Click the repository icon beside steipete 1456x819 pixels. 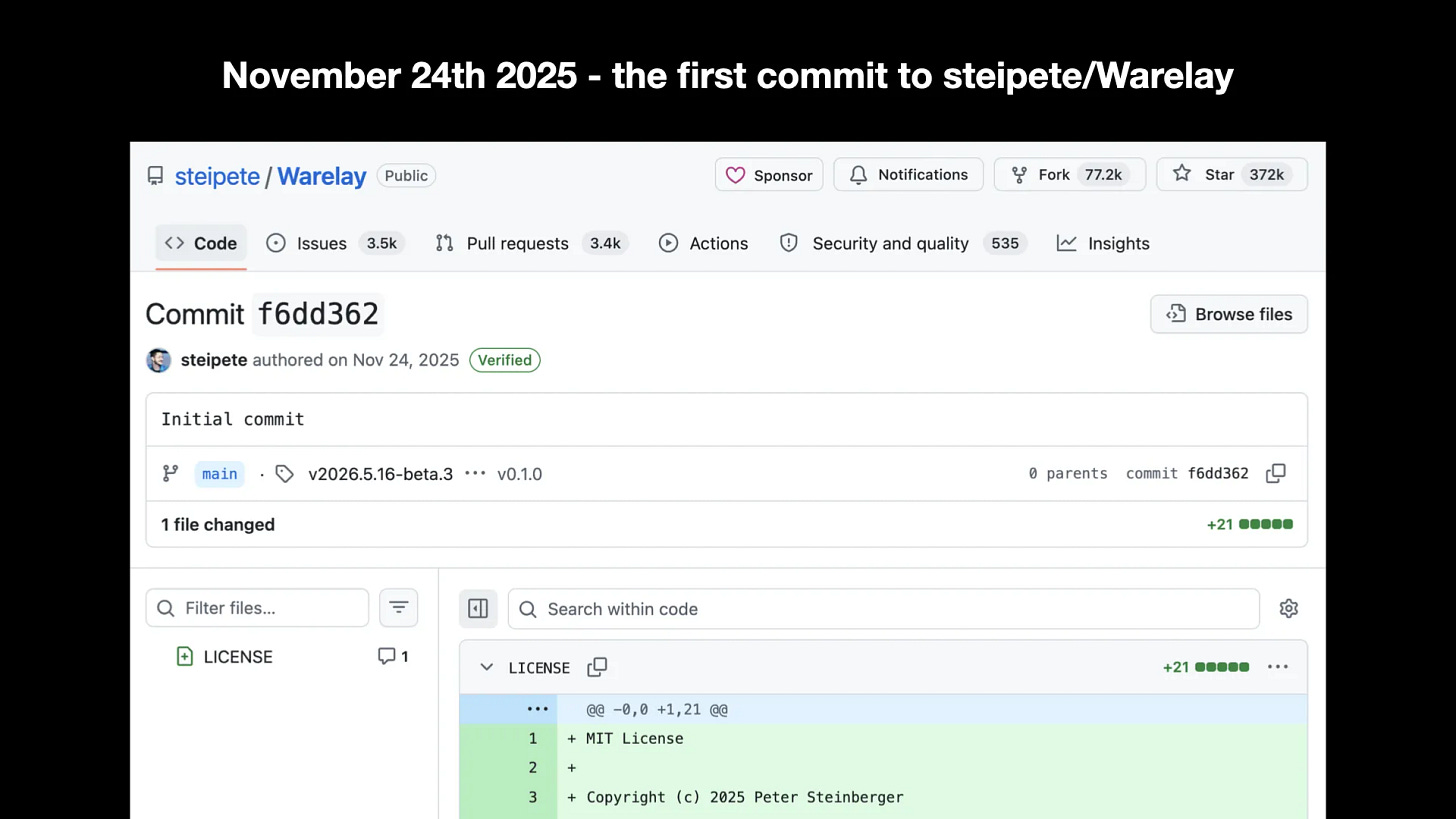coord(155,176)
